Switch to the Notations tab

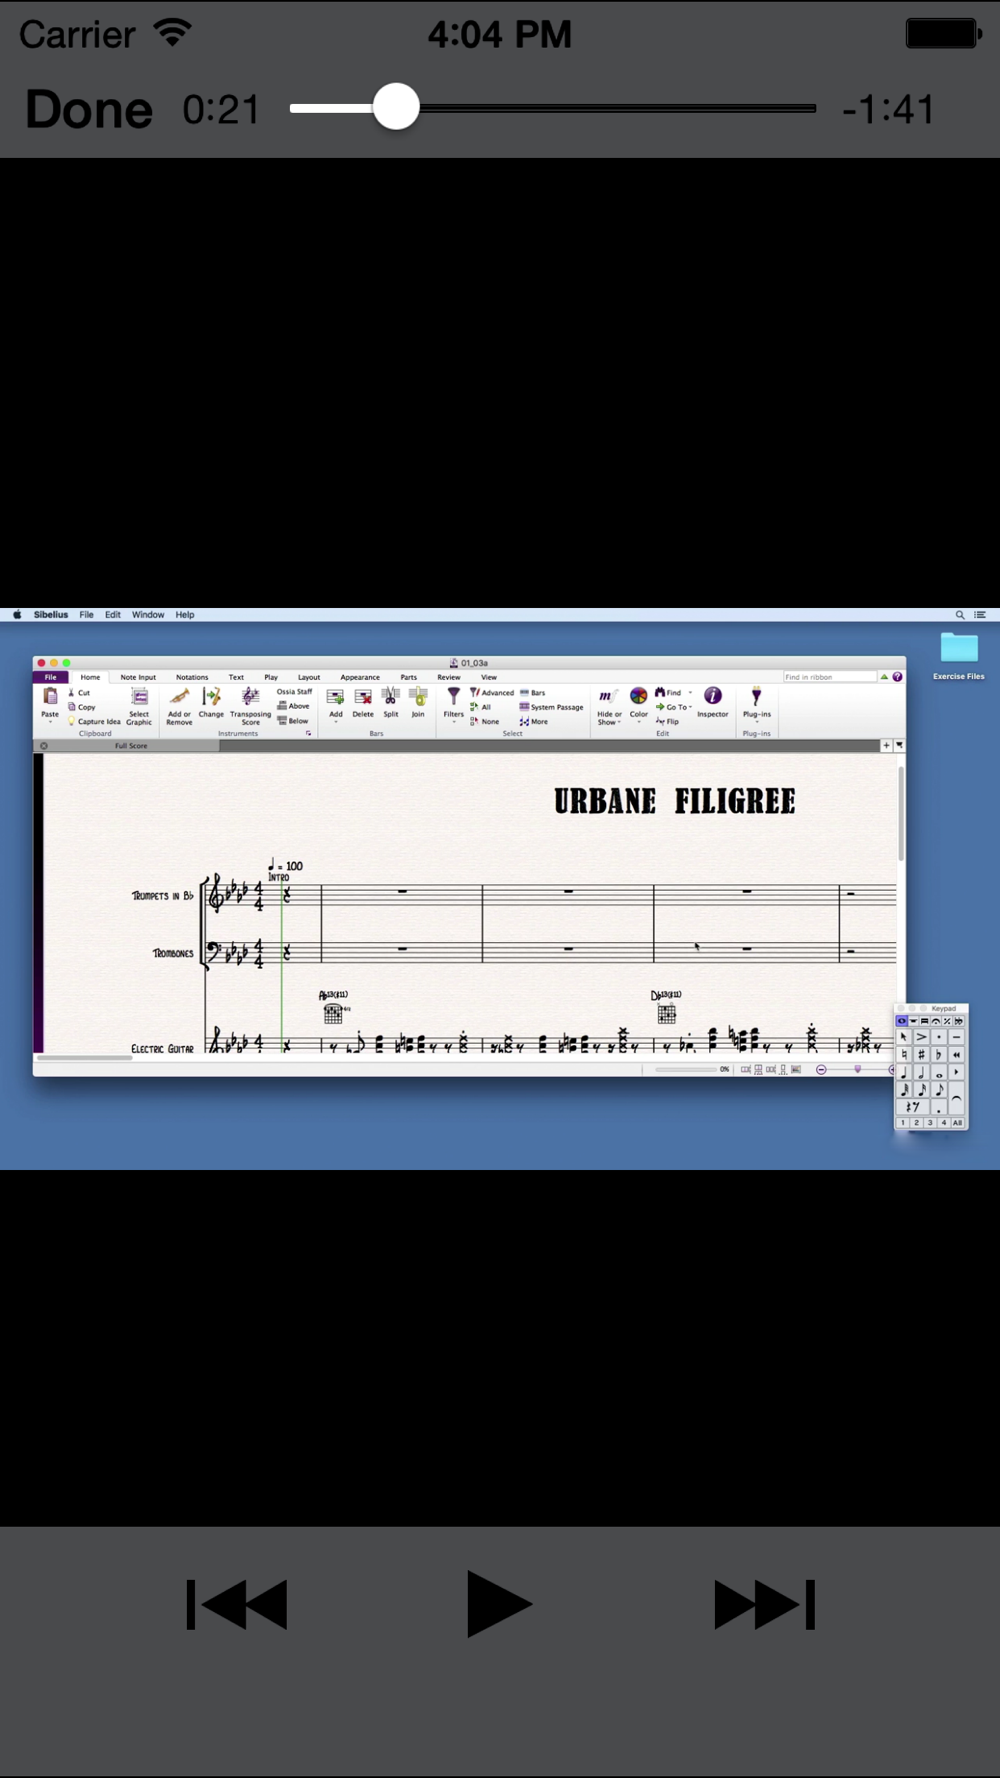pyautogui.click(x=192, y=677)
